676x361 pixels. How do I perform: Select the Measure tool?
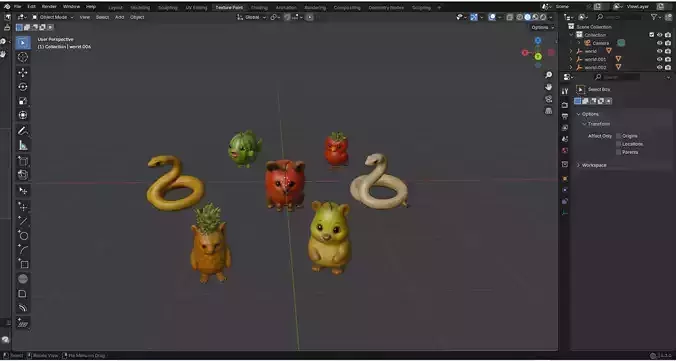(x=23, y=146)
